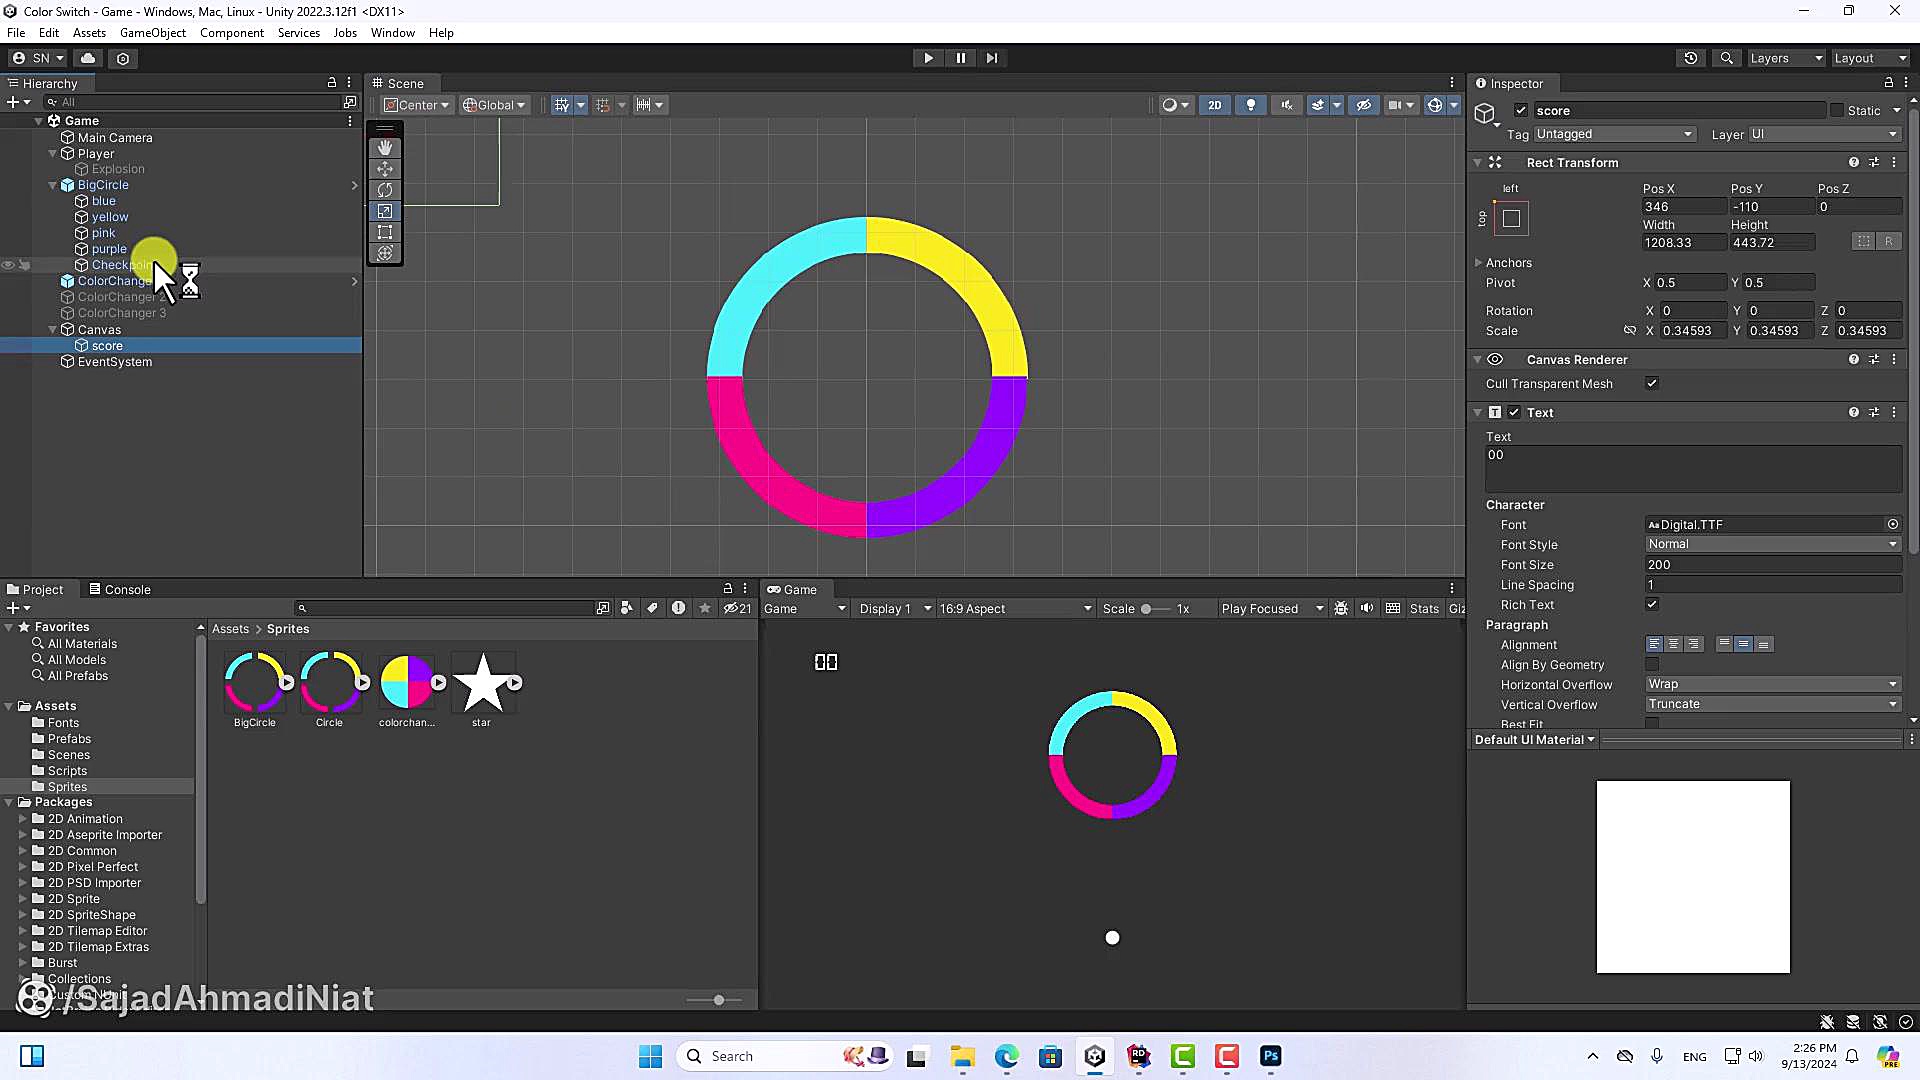This screenshot has height=1080, width=1920.
Task: Click the Scene Gizmos icon
Action: coord(1434,105)
